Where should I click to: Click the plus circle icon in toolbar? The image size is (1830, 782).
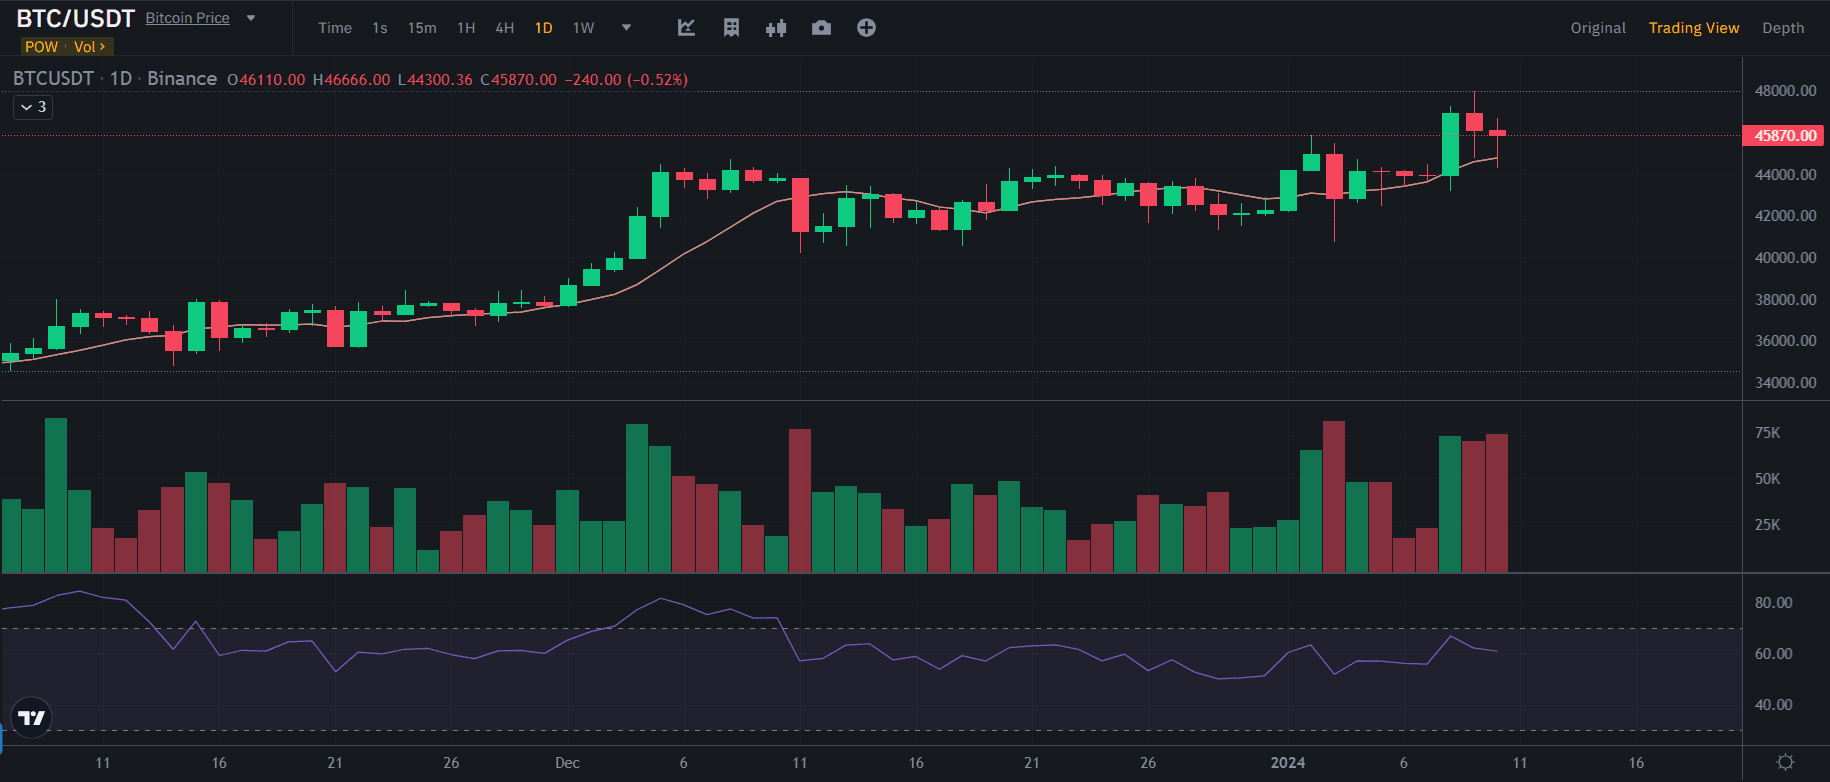(x=866, y=28)
